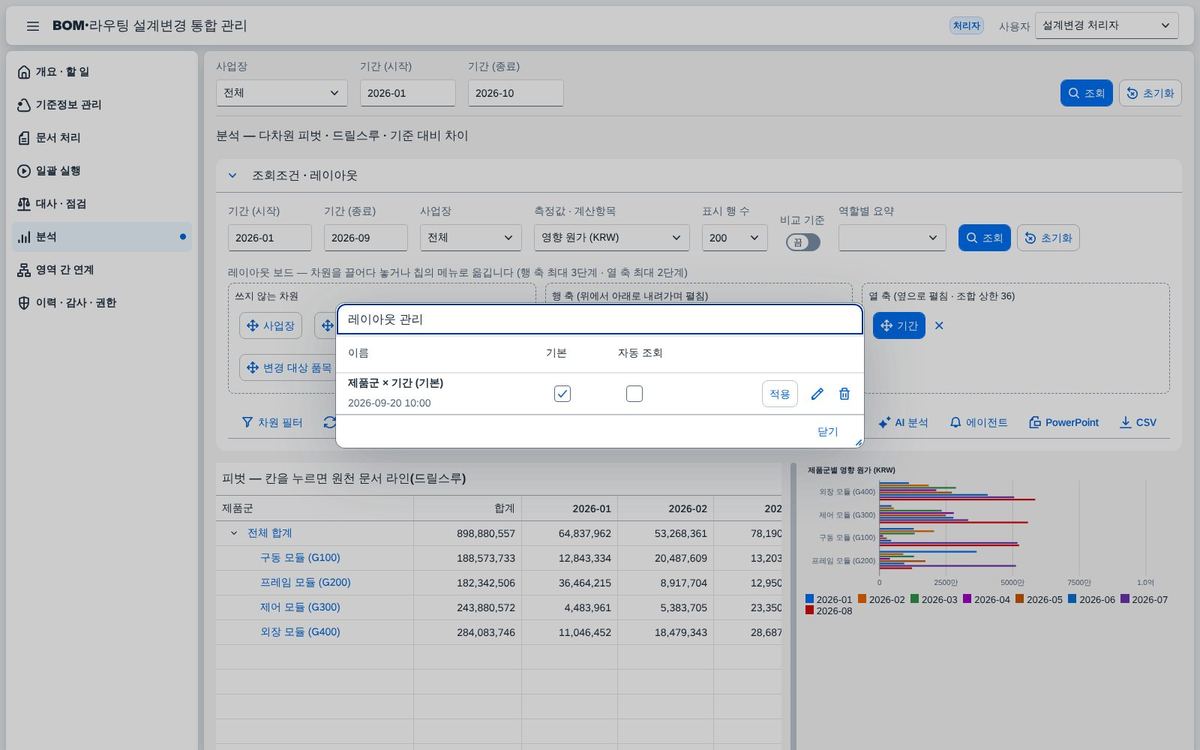
Task: Click the panel 기간 (종료) field 2026-09
Action: point(366,238)
